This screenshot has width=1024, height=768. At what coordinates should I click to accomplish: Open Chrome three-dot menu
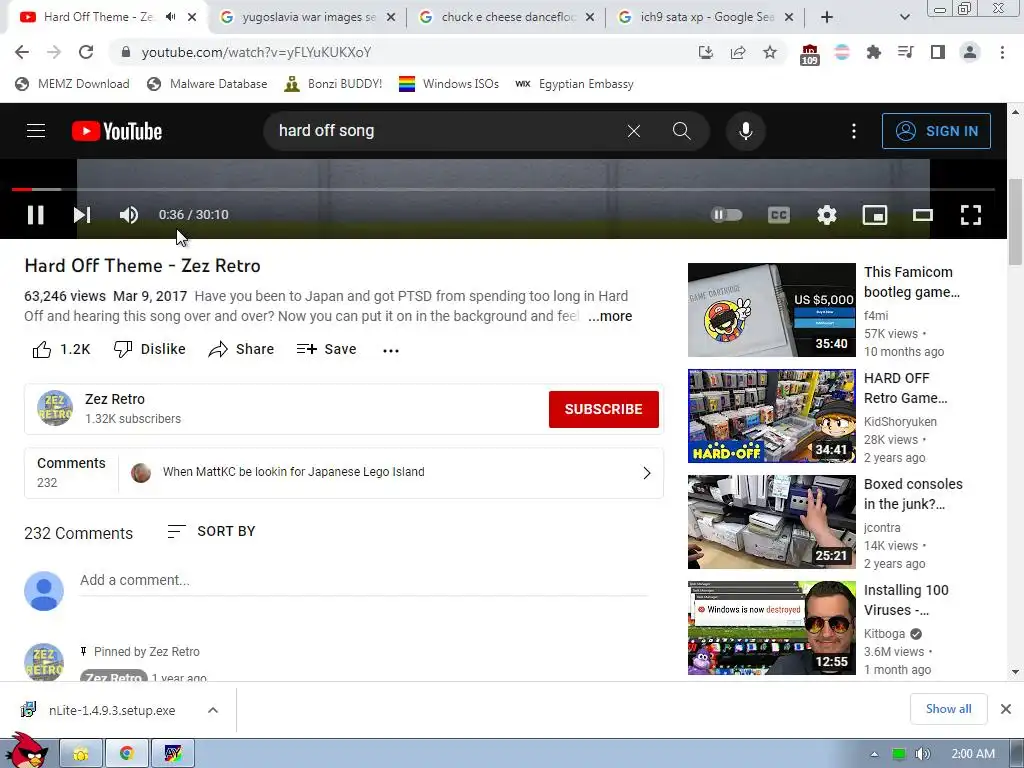1002,52
